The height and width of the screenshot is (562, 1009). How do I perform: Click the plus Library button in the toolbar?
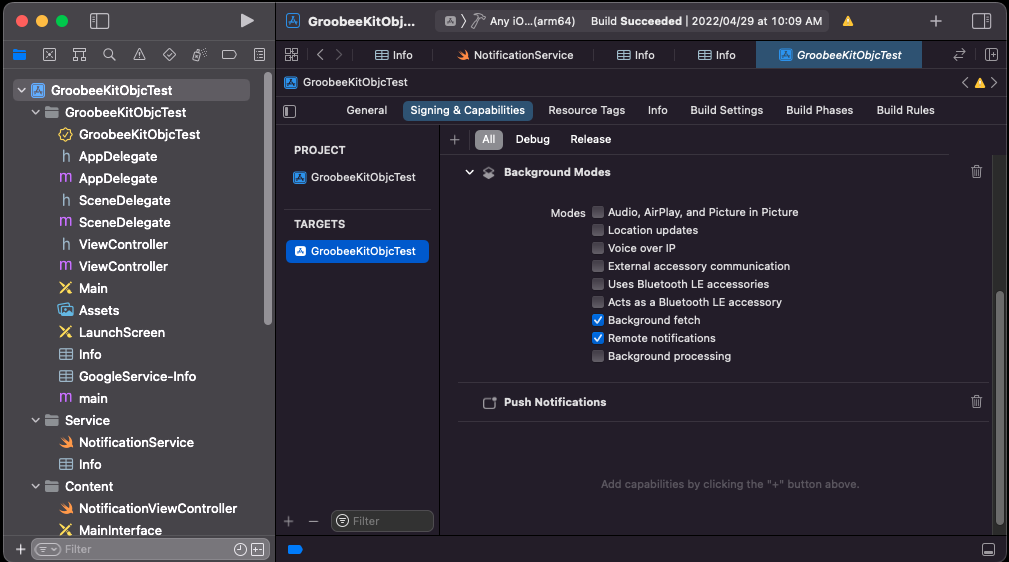tap(936, 21)
